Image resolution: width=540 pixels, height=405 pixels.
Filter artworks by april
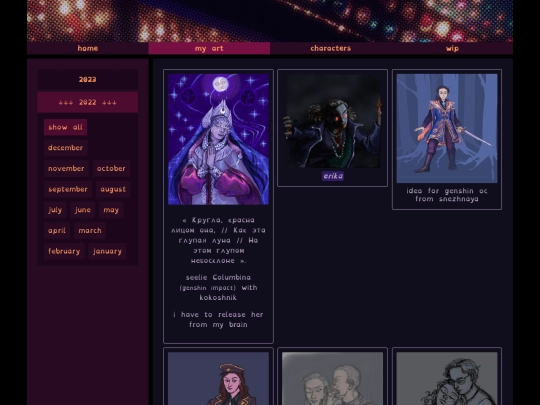pyautogui.click(x=57, y=230)
